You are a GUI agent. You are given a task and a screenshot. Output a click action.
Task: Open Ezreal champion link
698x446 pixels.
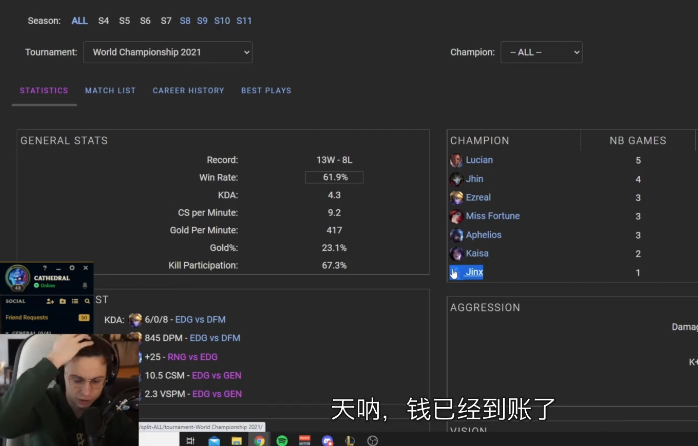[x=479, y=197]
